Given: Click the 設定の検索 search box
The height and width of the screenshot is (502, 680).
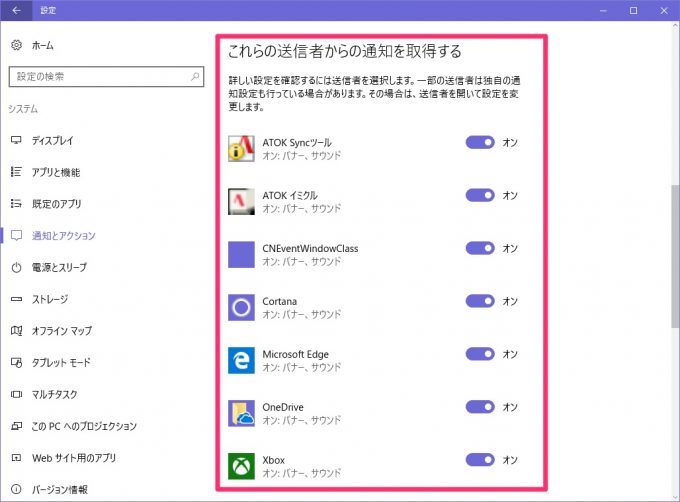Looking at the screenshot, I should pos(106,77).
